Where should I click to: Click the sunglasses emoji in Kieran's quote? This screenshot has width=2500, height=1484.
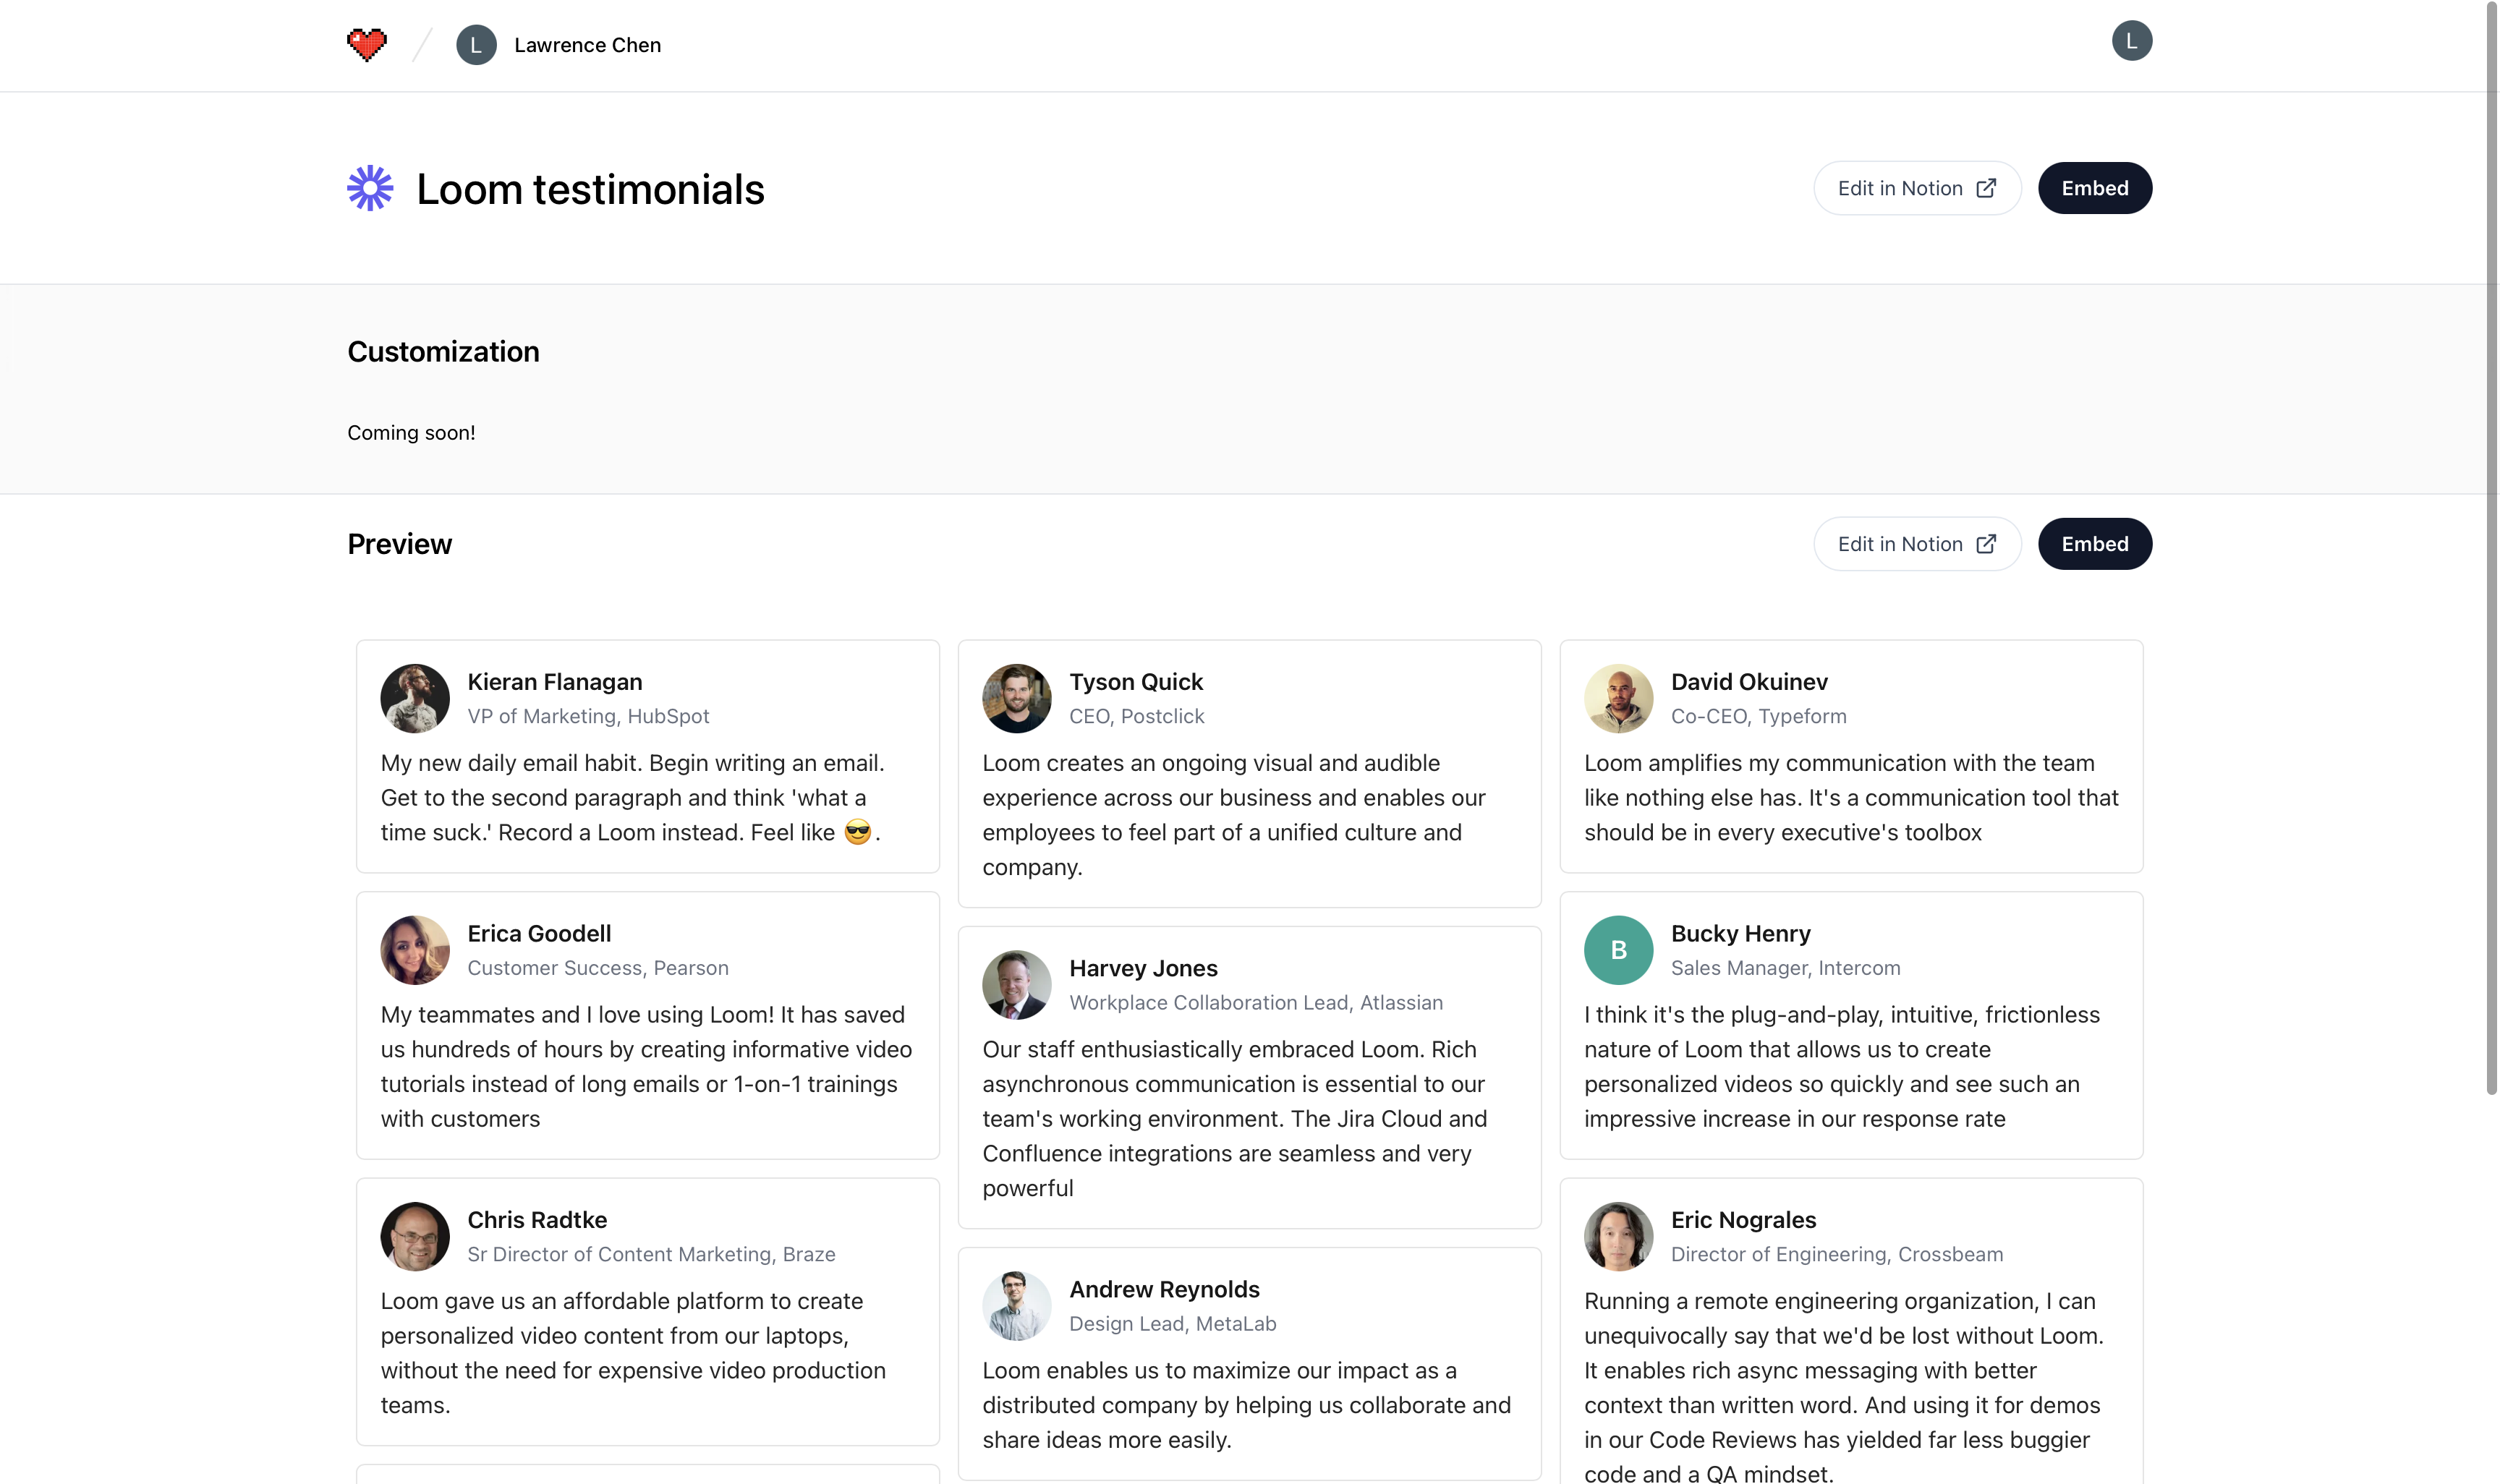(858, 833)
